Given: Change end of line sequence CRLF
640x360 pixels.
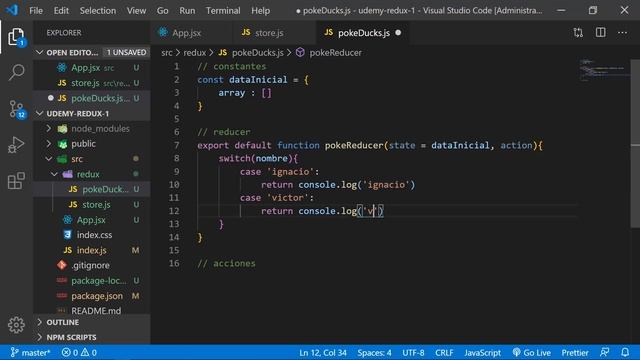Looking at the screenshot, I should pyautogui.click(x=444, y=352).
